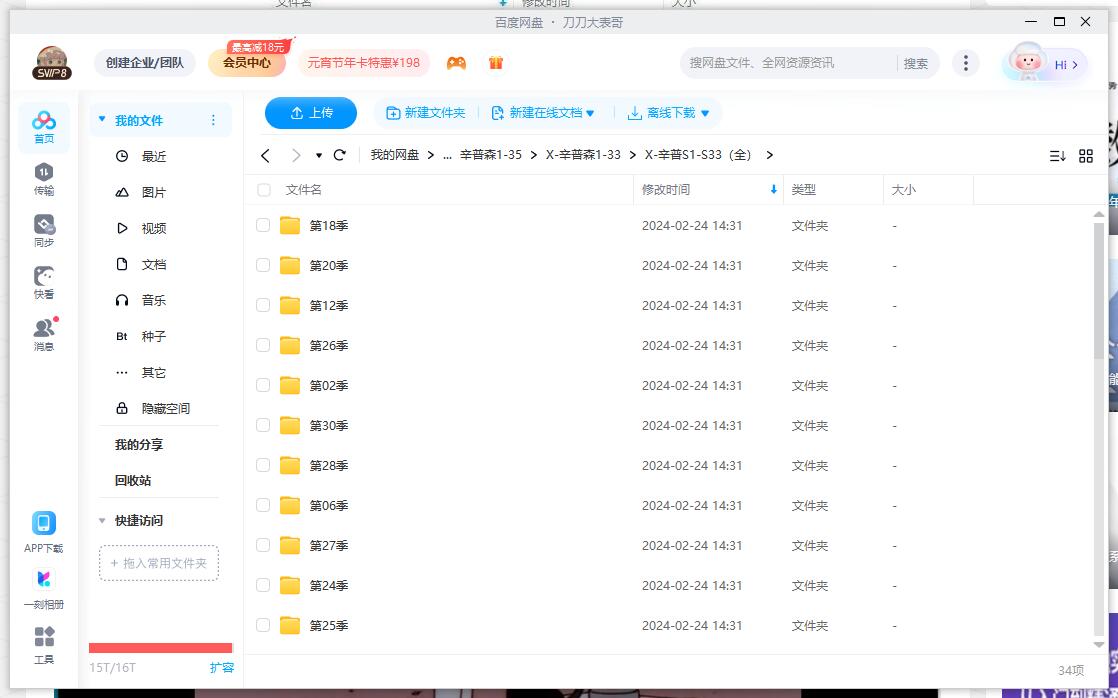Screen dimensions: 1118x698
Task: Toggle the select-all checkbox in header row
Action: [x=264, y=189]
